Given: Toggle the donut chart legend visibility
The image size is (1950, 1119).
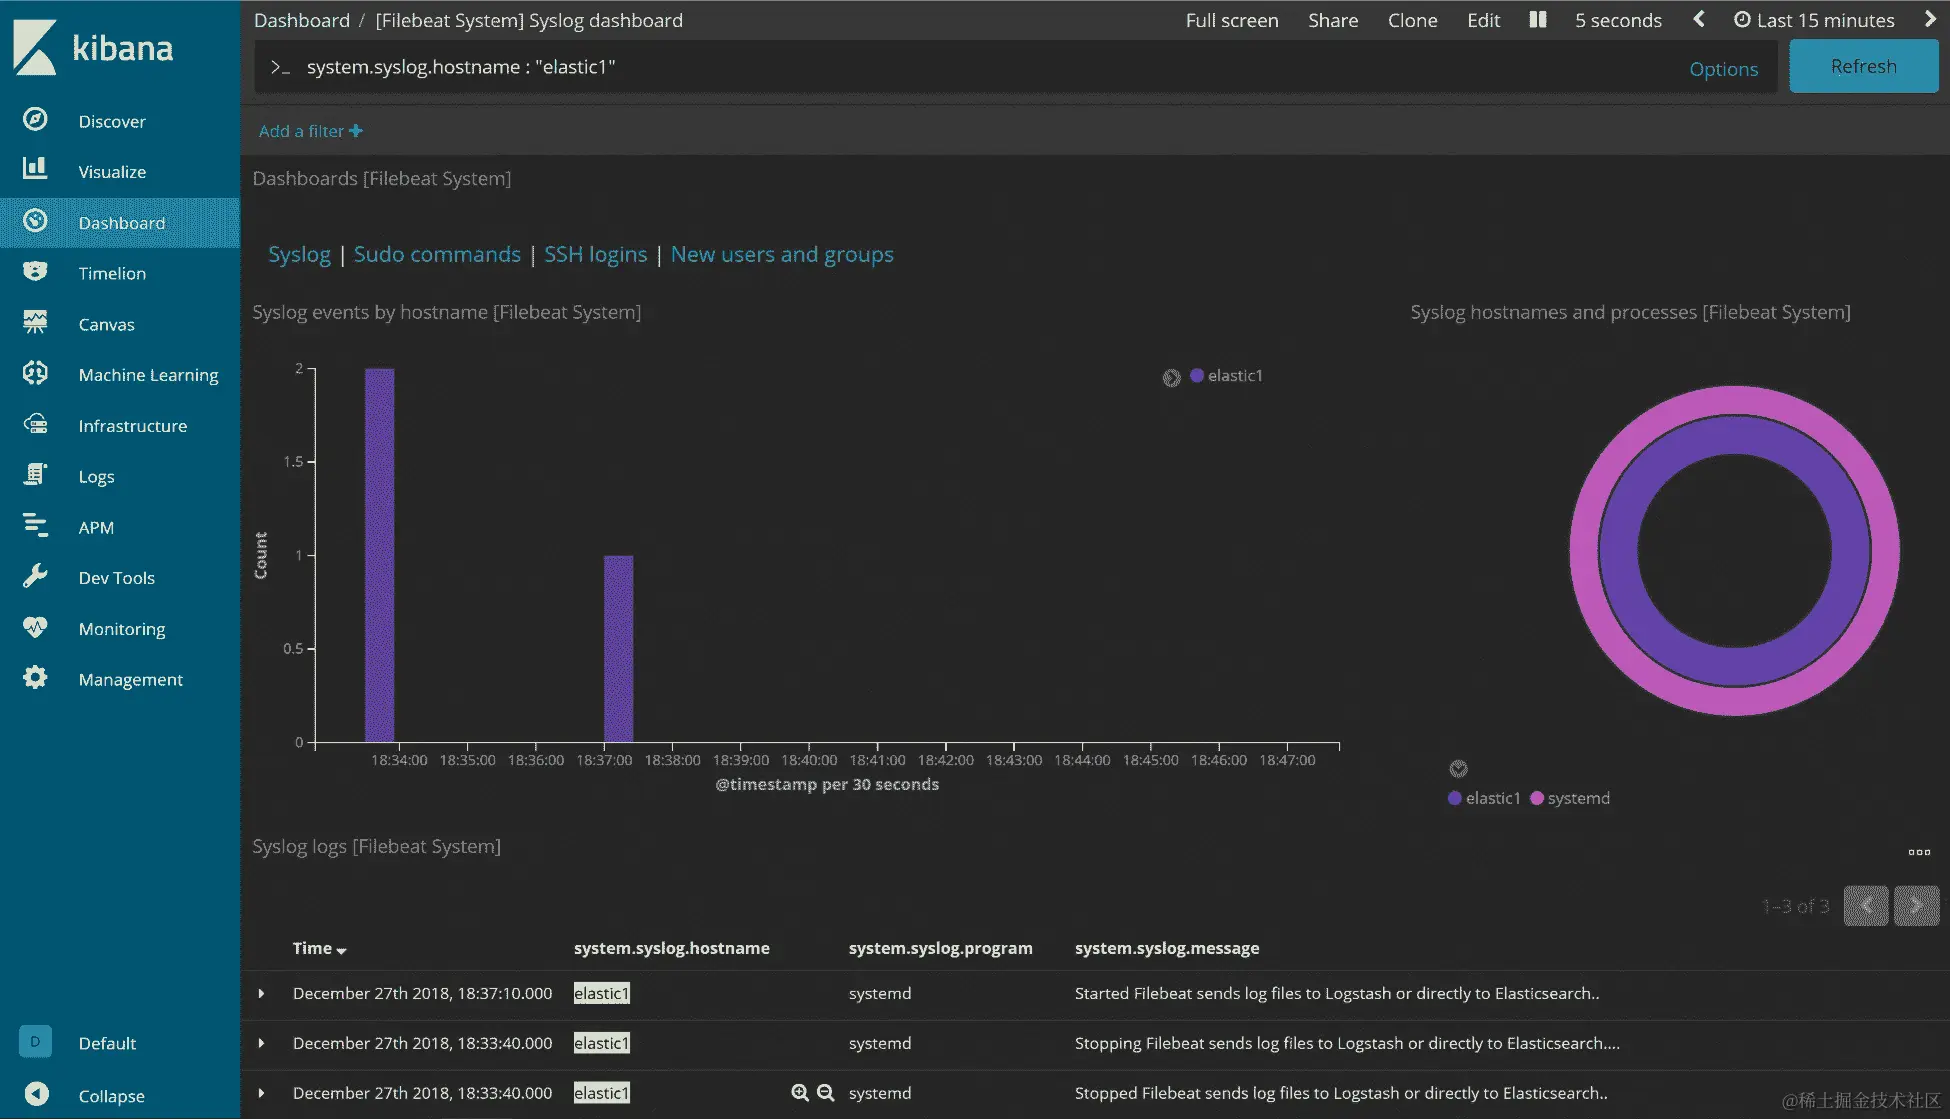Looking at the screenshot, I should pos(1458,769).
